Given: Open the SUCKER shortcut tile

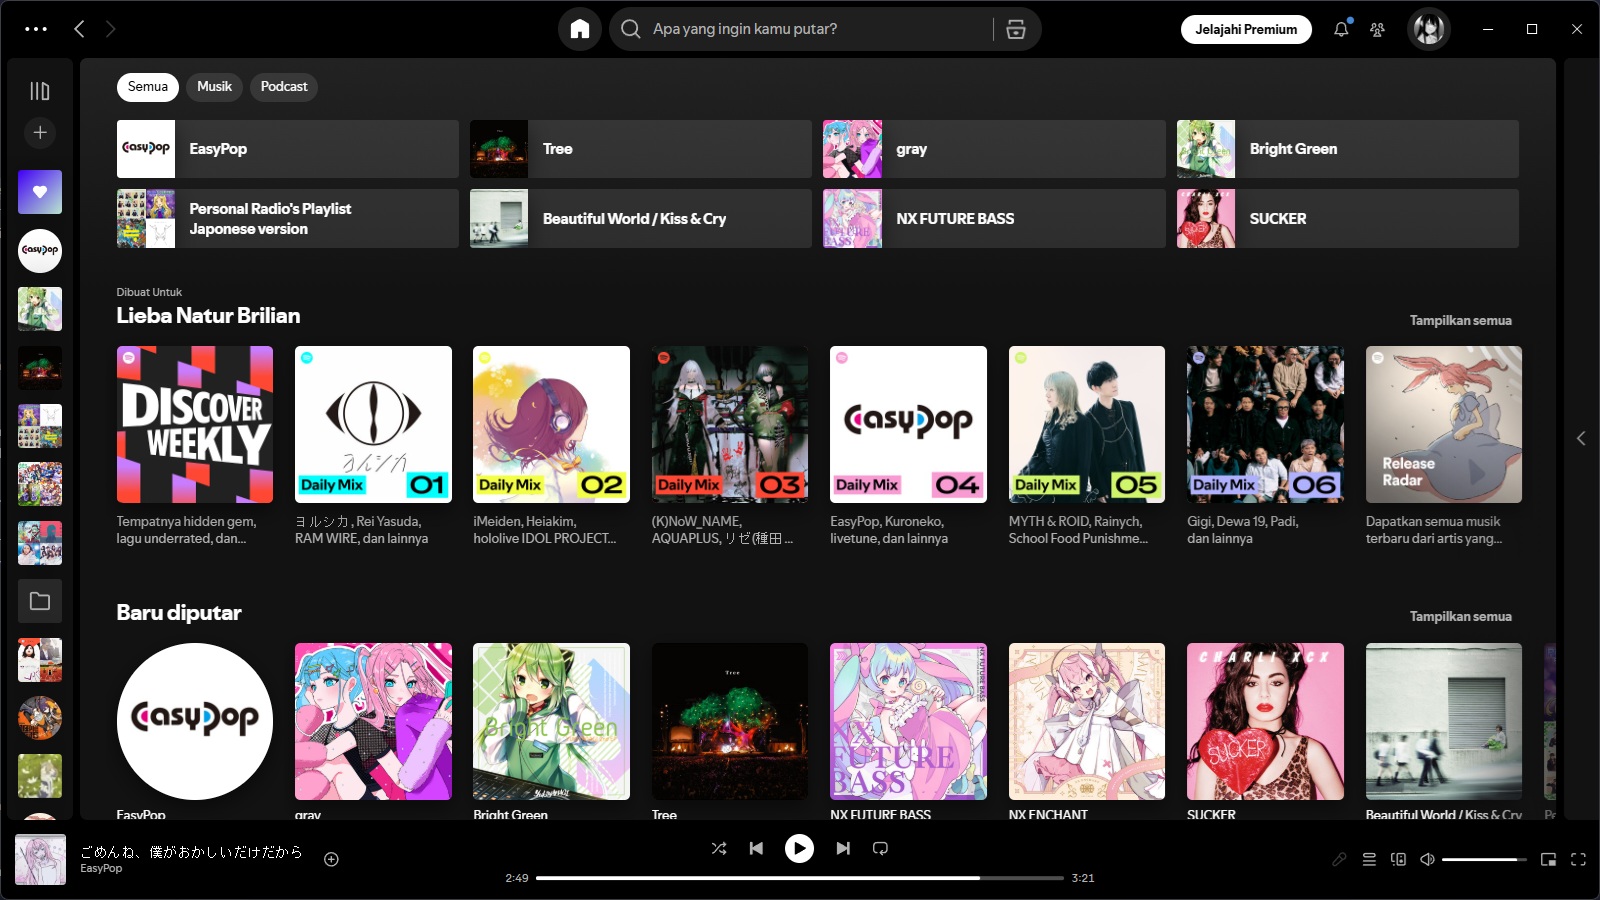Looking at the screenshot, I should point(1348,218).
